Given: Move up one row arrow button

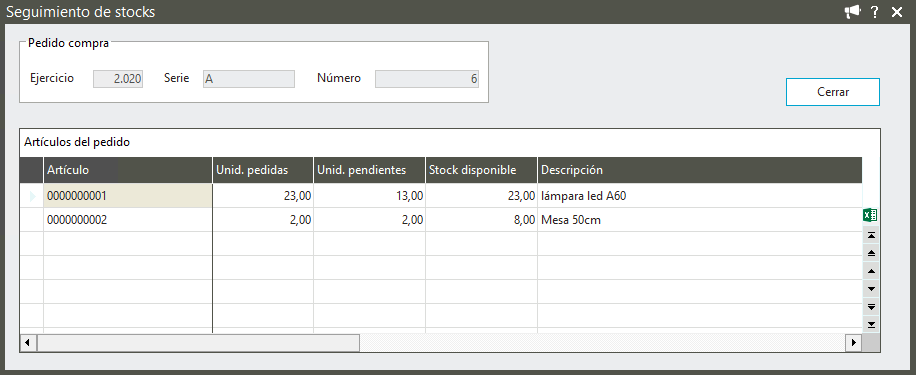Looking at the screenshot, I should [871, 271].
